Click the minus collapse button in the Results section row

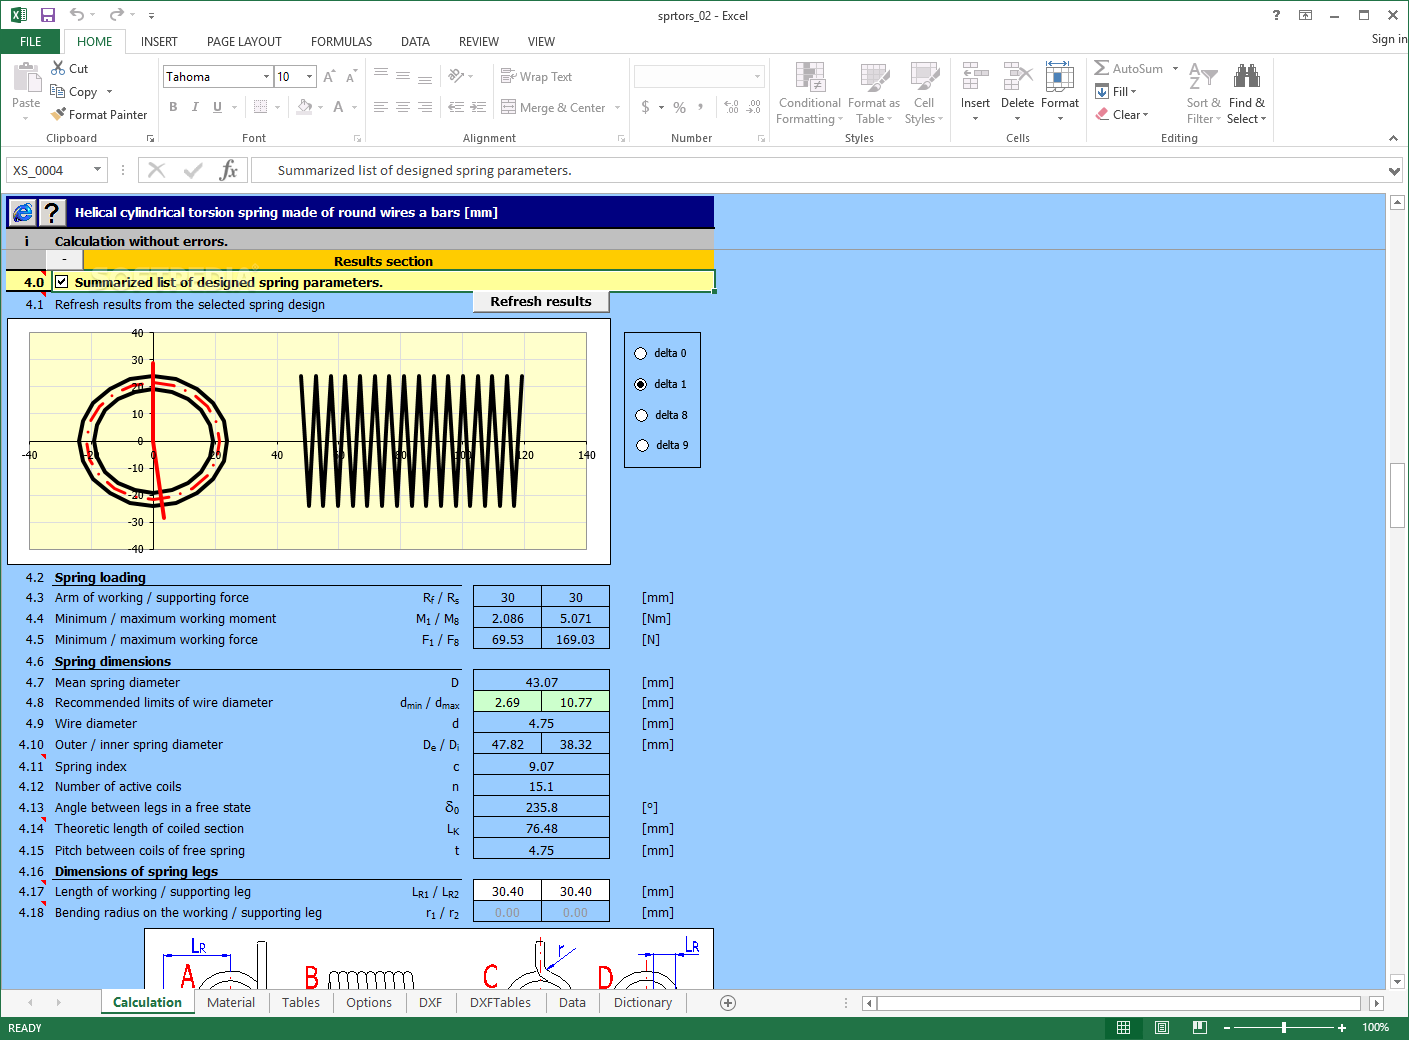[x=64, y=259]
